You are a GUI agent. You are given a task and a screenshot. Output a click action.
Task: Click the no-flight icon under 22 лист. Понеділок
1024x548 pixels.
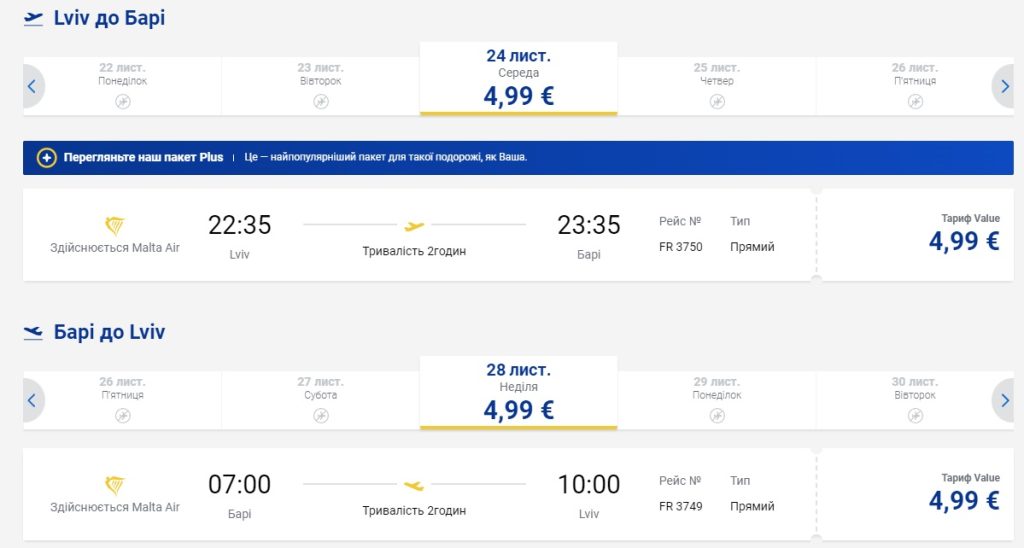[x=122, y=101]
